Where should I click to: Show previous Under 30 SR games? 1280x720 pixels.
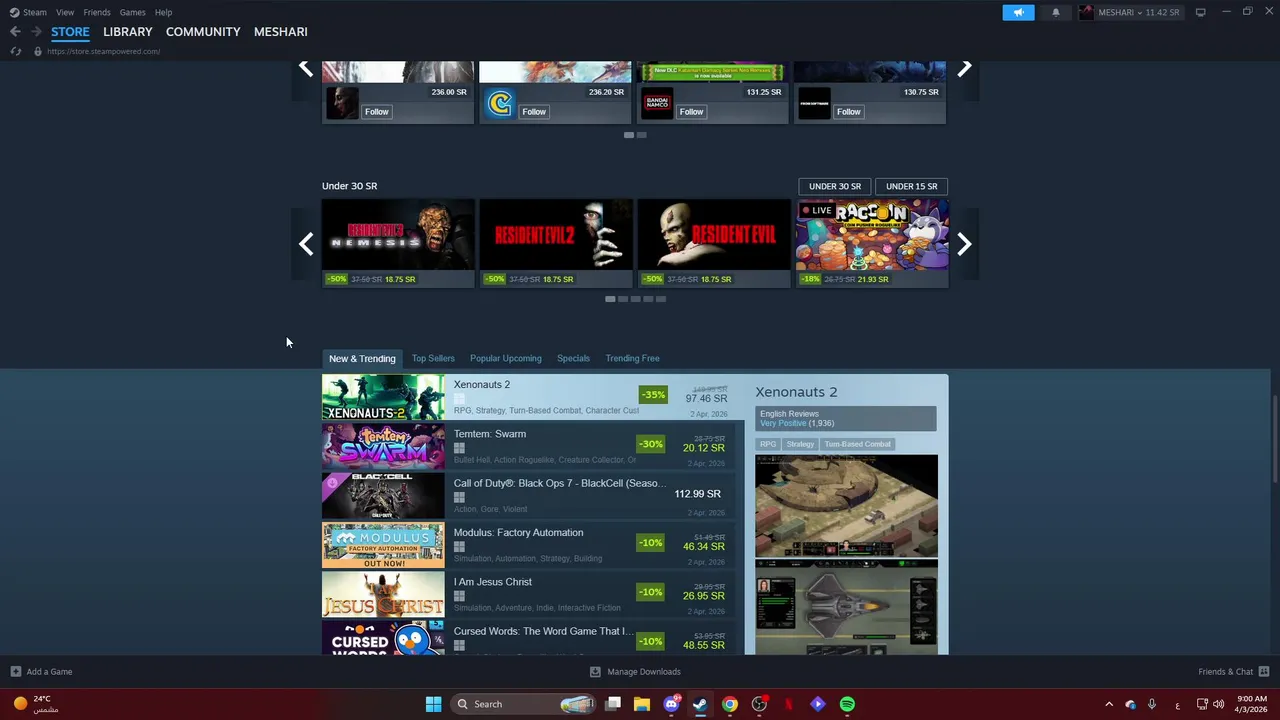(306, 244)
